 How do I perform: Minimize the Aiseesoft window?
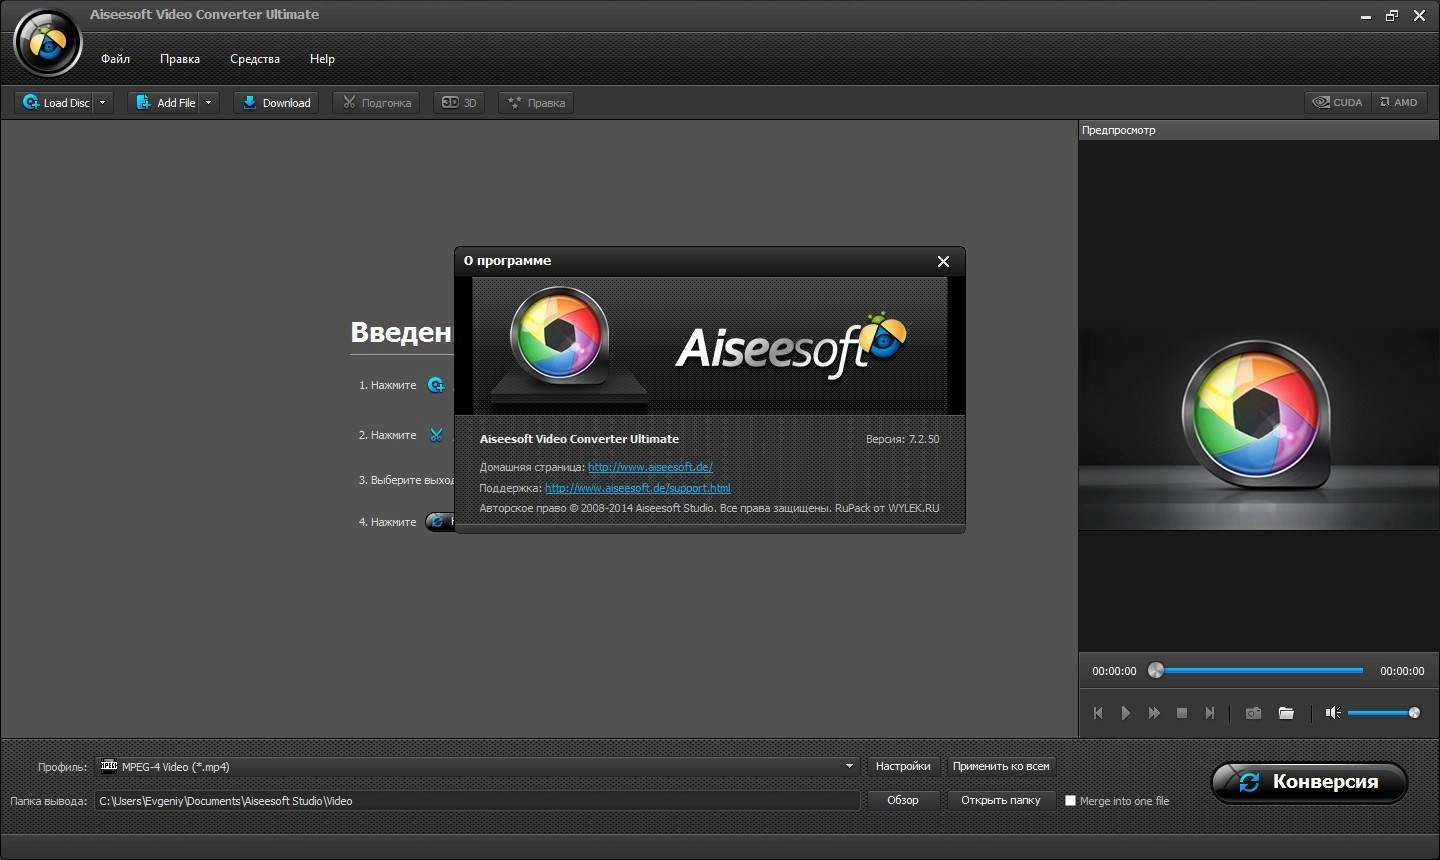[x=1366, y=16]
